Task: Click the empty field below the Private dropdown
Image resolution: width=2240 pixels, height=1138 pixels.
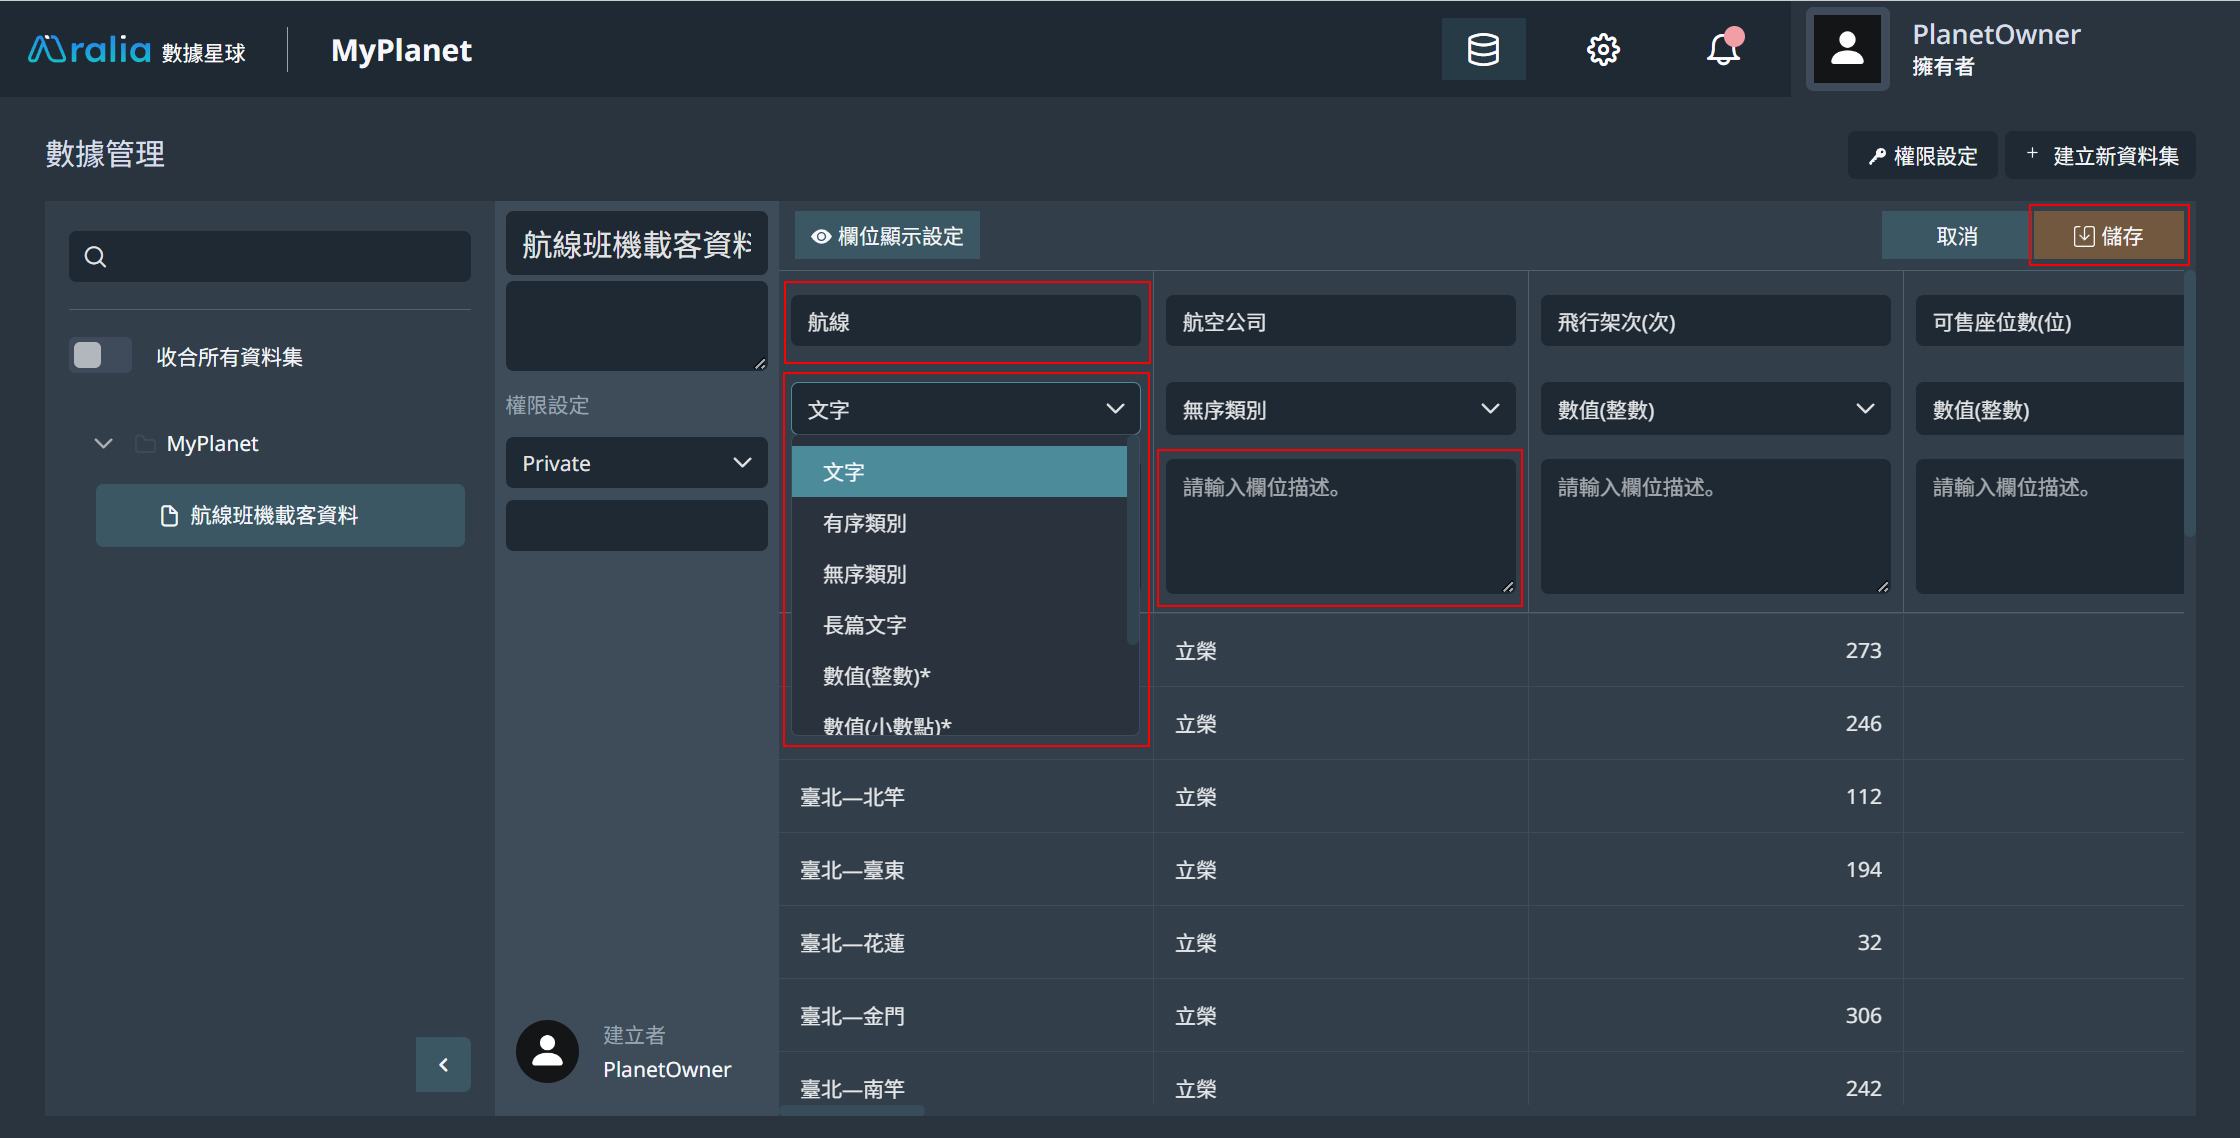Action: click(636, 525)
